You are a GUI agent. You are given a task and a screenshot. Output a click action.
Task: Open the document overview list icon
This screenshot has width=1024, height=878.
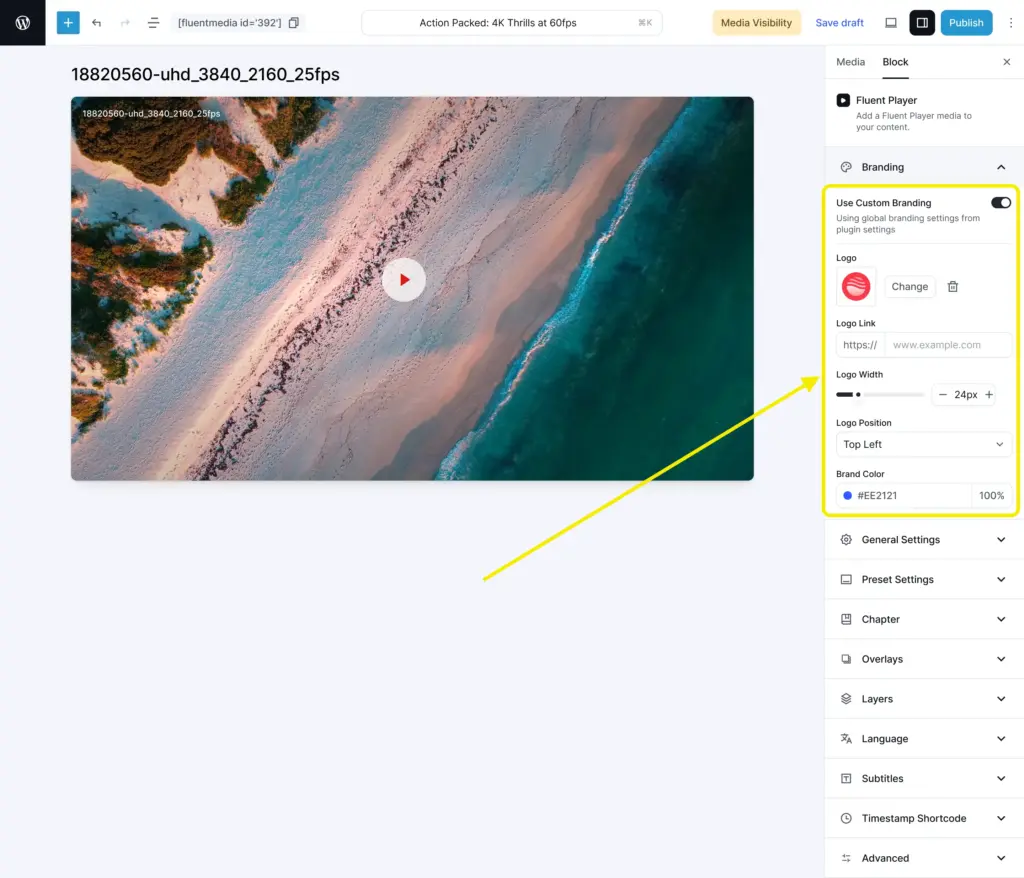[153, 22]
